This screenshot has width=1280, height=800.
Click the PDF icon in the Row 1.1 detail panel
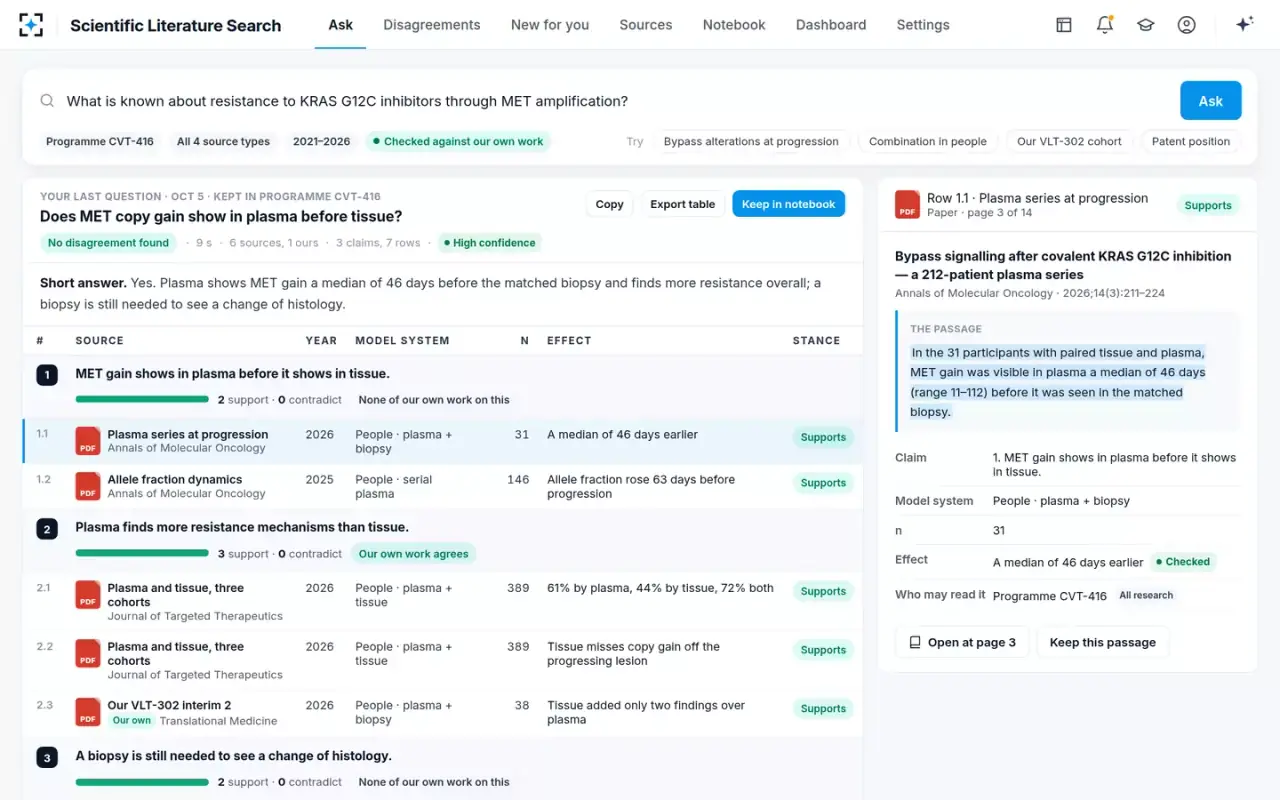pyautogui.click(x=907, y=205)
